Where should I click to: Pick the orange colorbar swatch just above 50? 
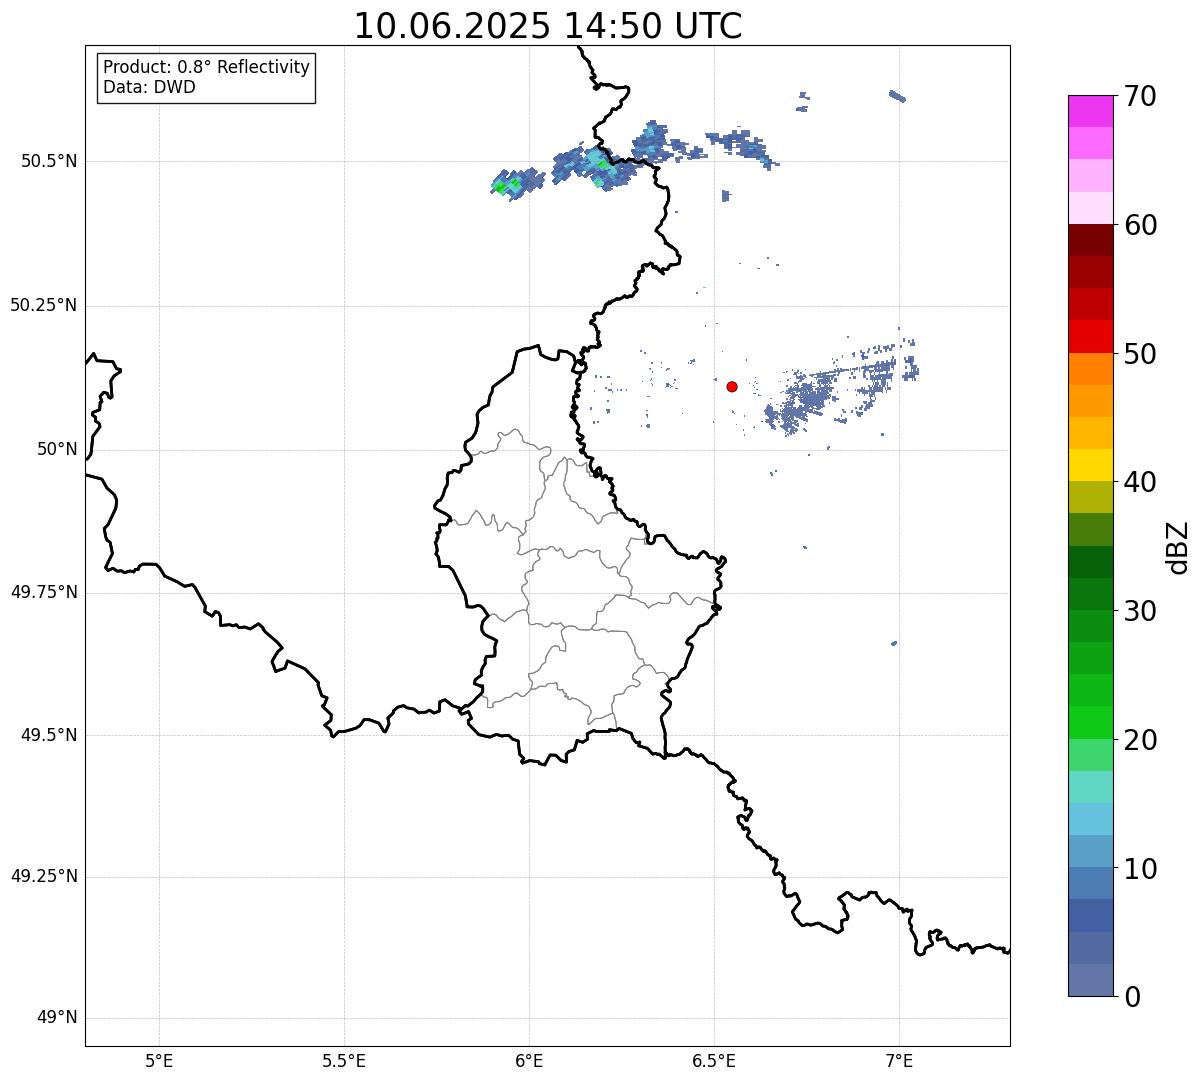(x=1091, y=369)
